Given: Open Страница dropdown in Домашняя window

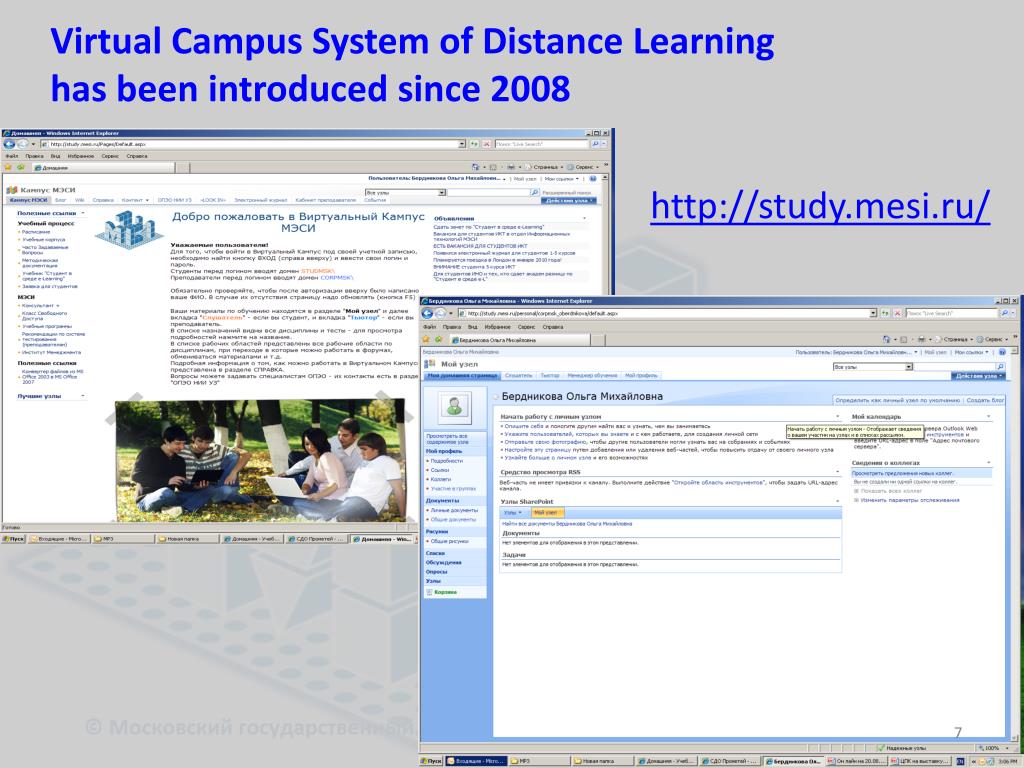Looking at the screenshot, I should click(x=545, y=167).
